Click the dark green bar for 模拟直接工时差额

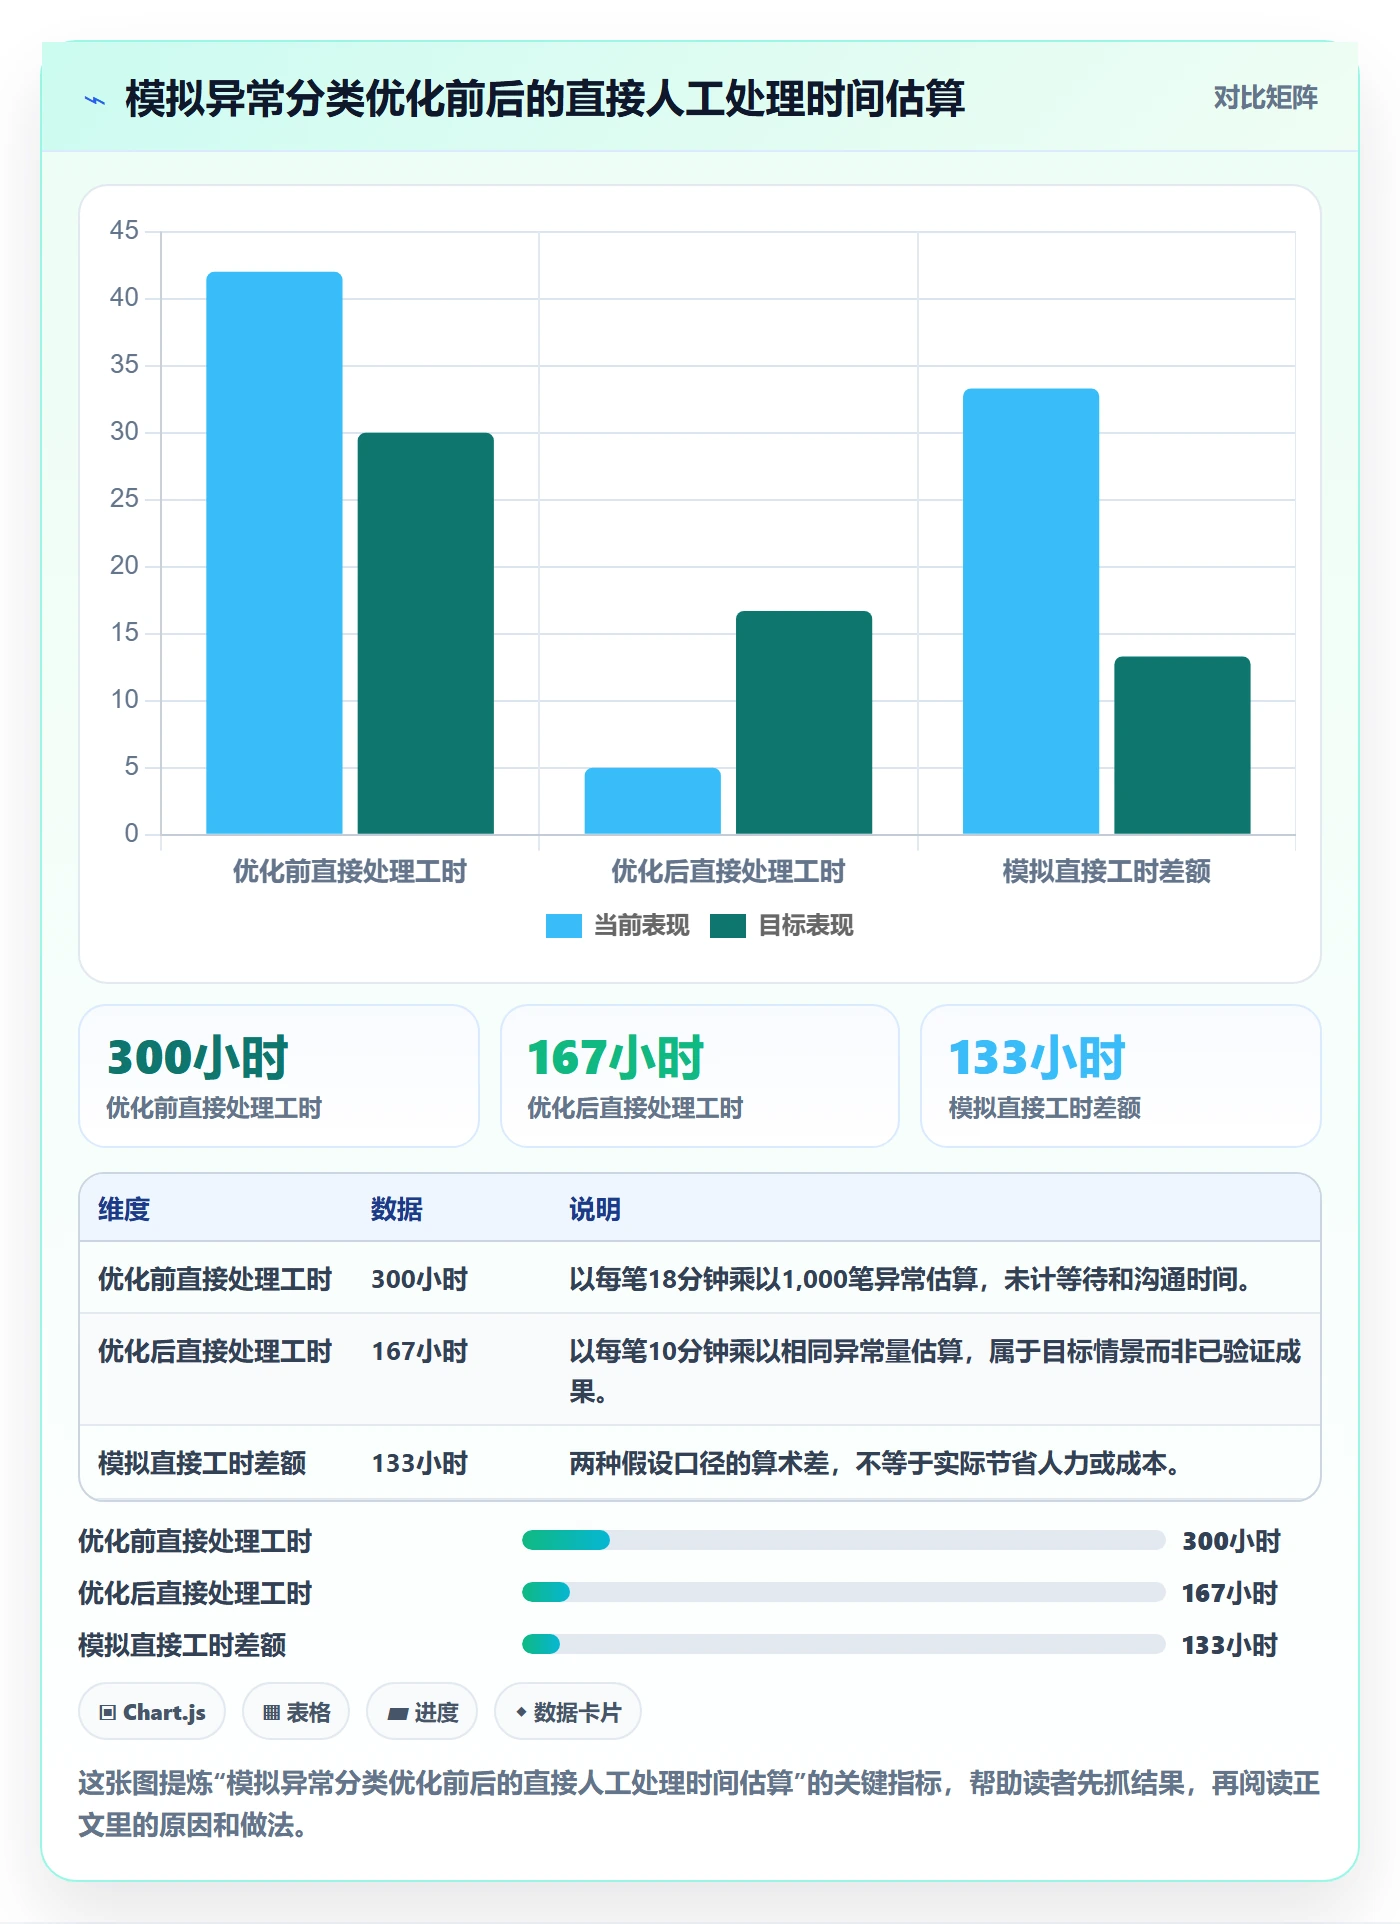1182,745
